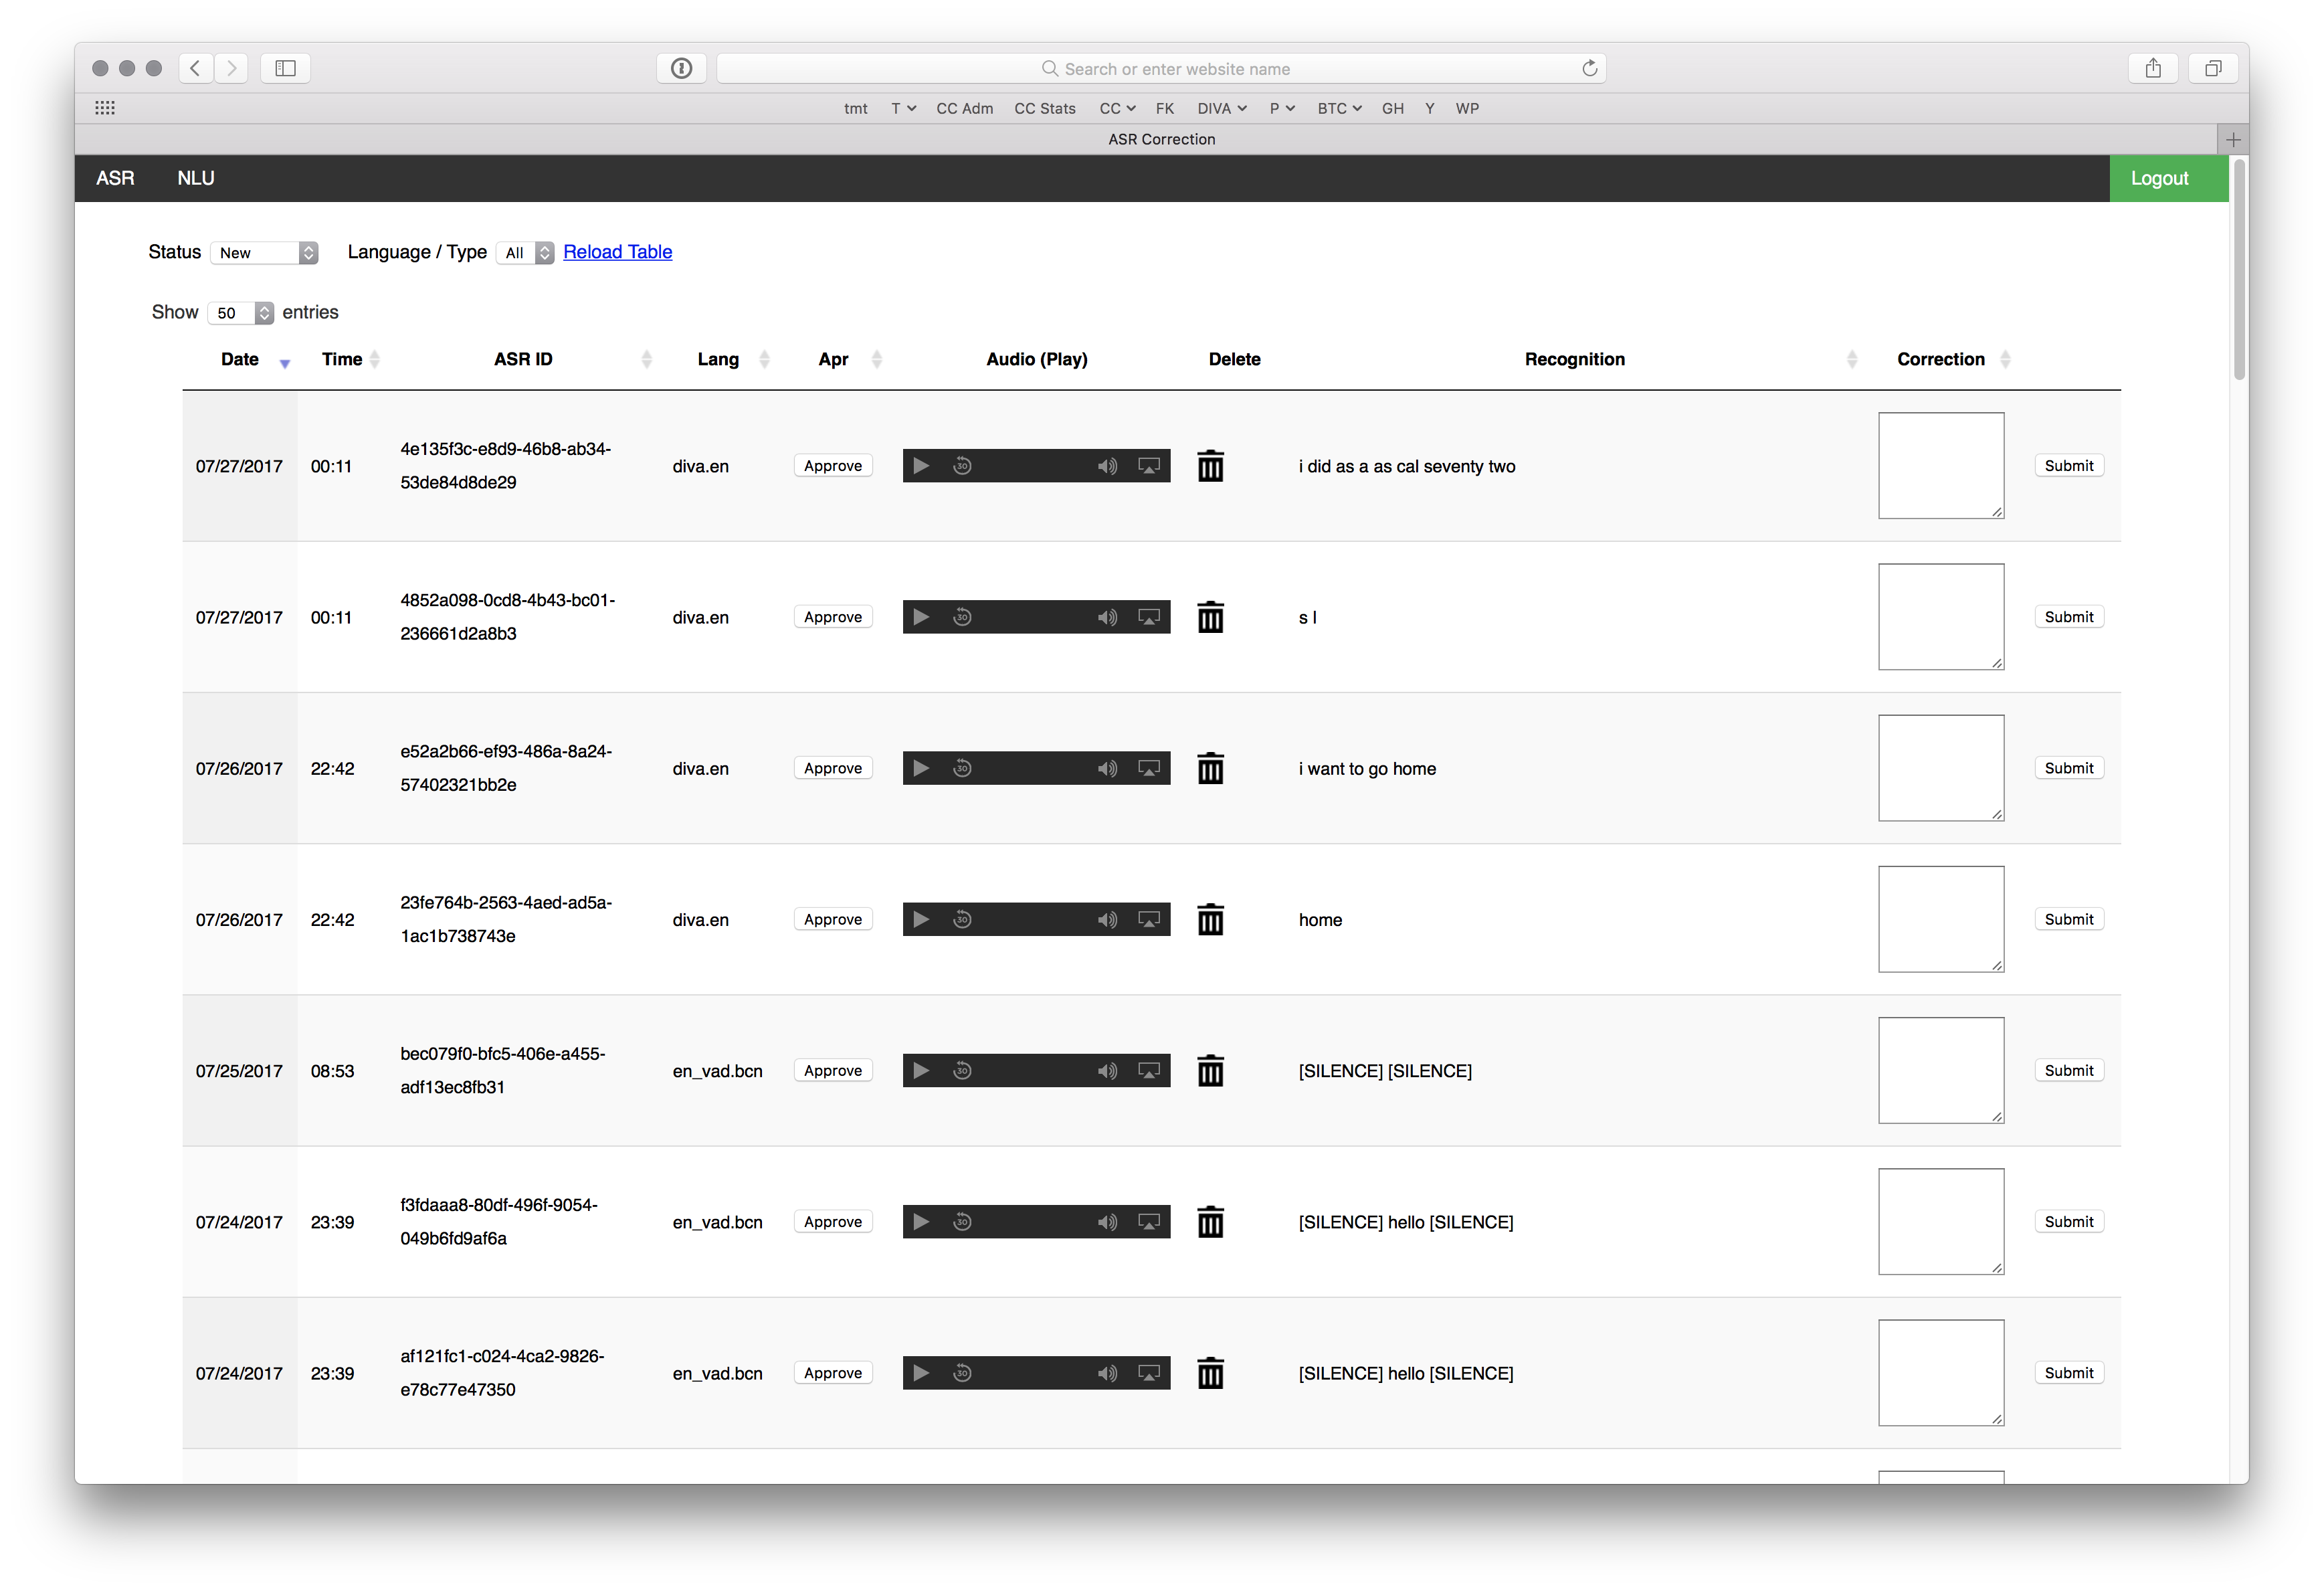This screenshot has width=2324, height=1591.
Task: Toggle the Safari sidebar
Action: coord(285,68)
